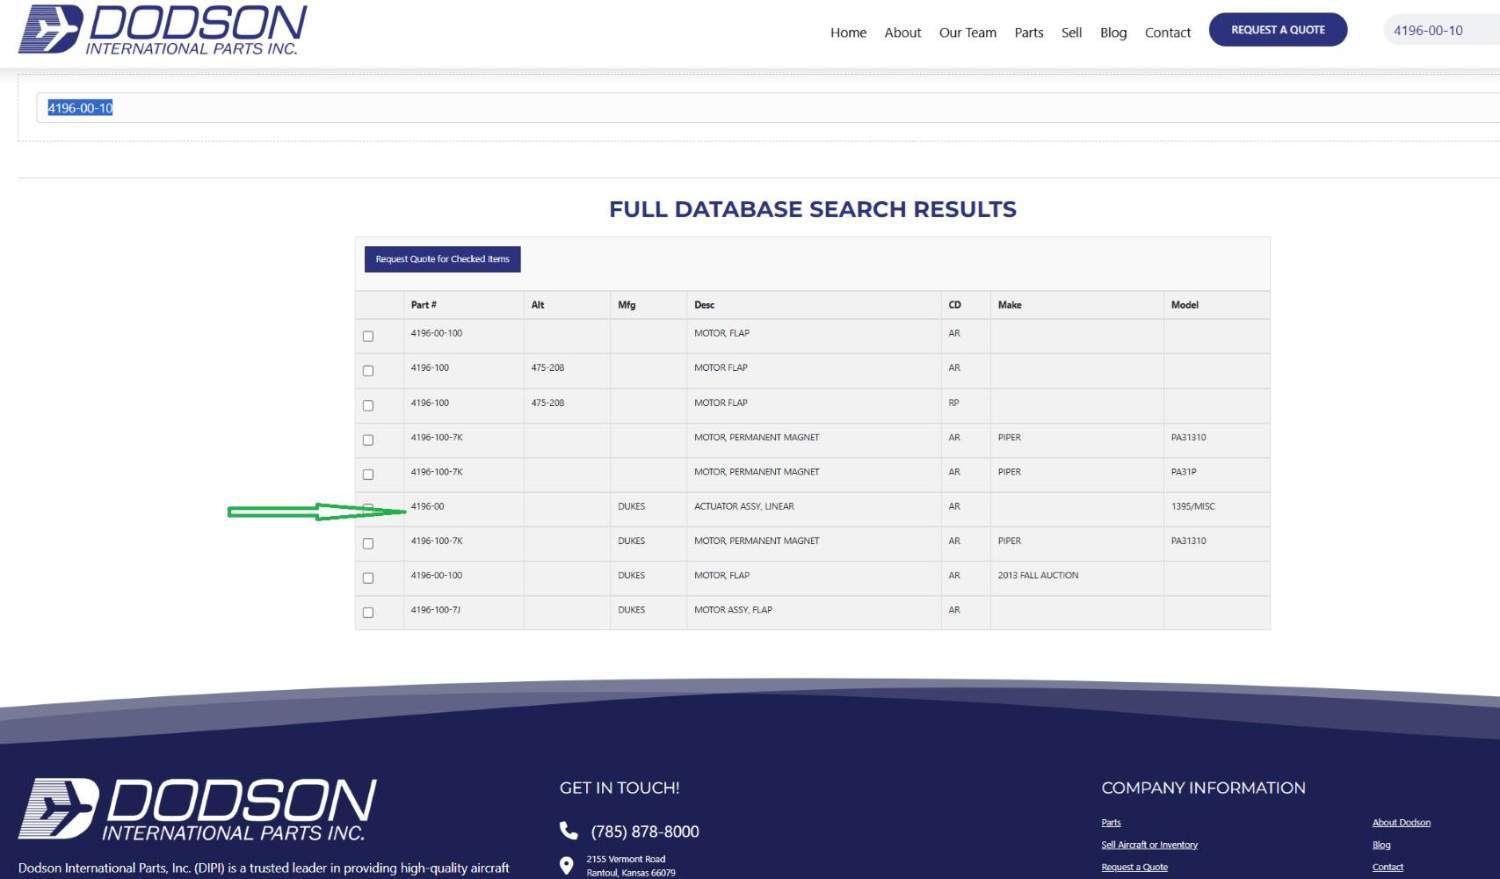Toggle checkbox for 2013 FALL AUCTION row
1500x879 pixels.
pyautogui.click(x=368, y=578)
